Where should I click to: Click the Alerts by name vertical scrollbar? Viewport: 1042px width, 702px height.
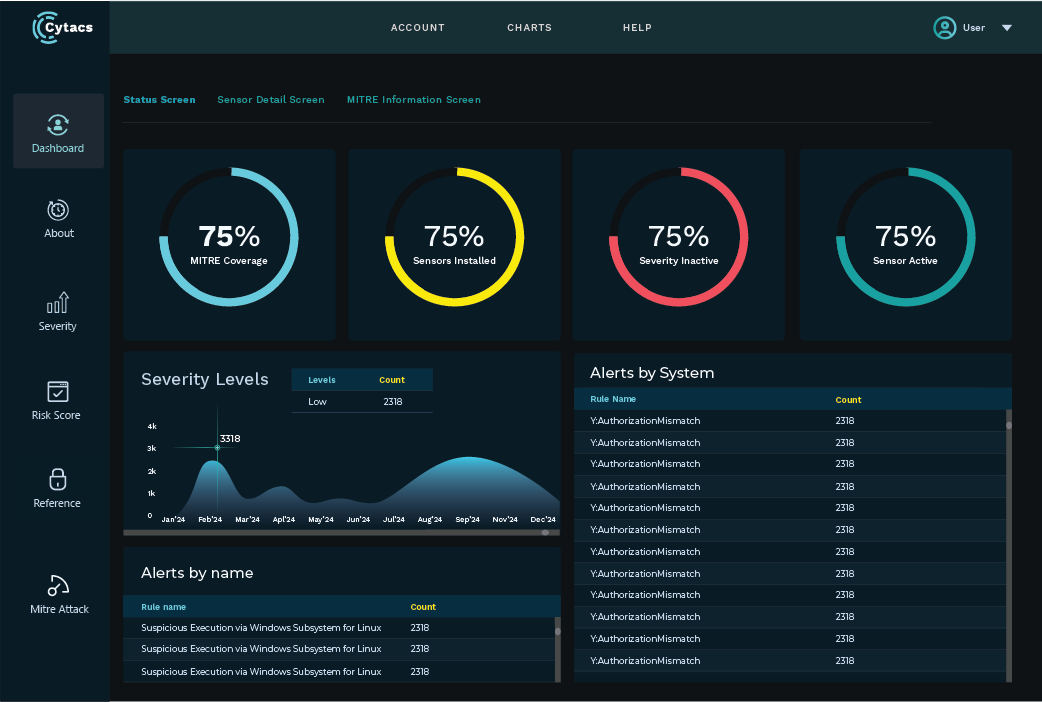(558, 649)
